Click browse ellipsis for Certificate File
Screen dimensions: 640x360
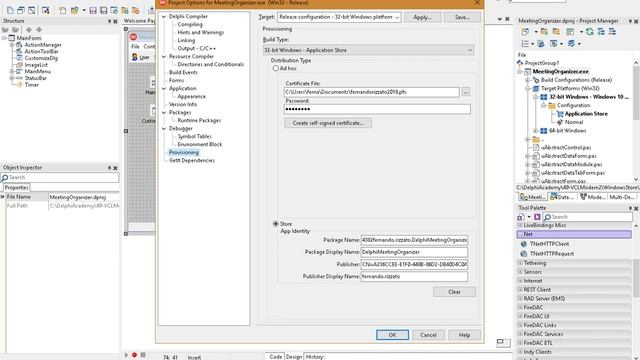coord(466,92)
